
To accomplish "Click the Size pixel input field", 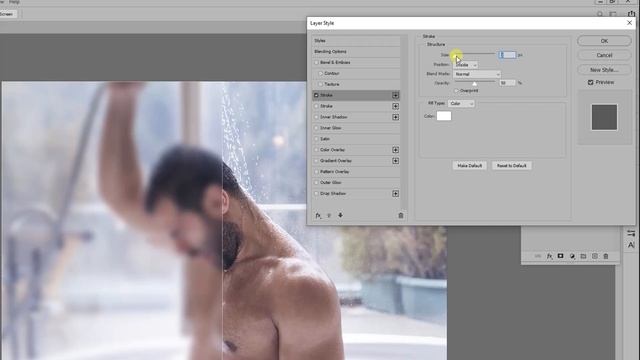I will coord(507,55).
